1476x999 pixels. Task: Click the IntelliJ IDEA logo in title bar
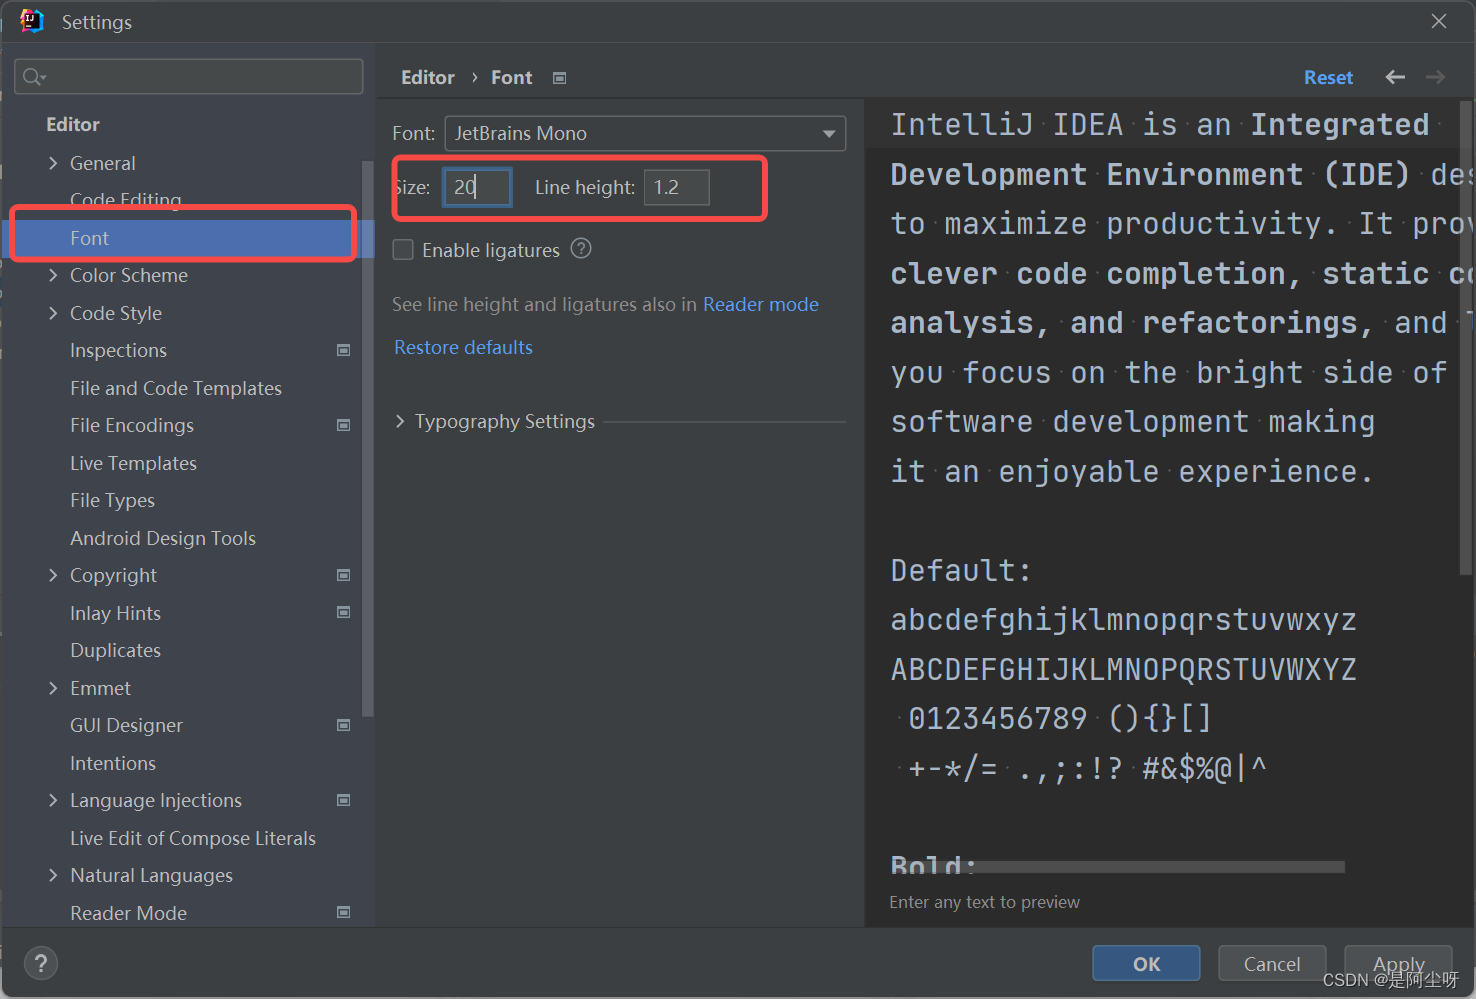[x=32, y=21]
